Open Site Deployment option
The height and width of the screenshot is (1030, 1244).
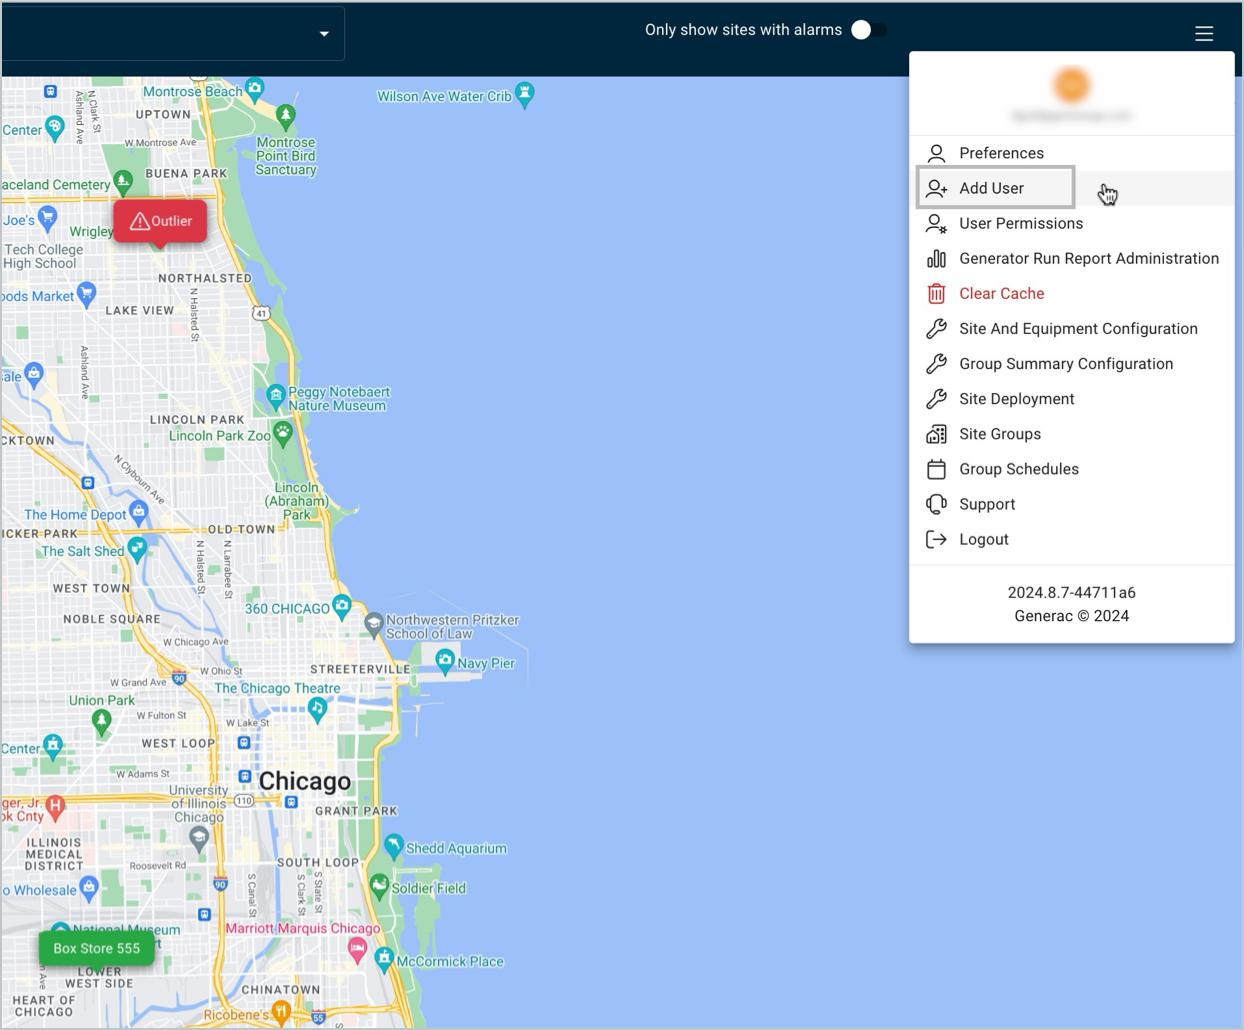pyautogui.click(x=1016, y=399)
